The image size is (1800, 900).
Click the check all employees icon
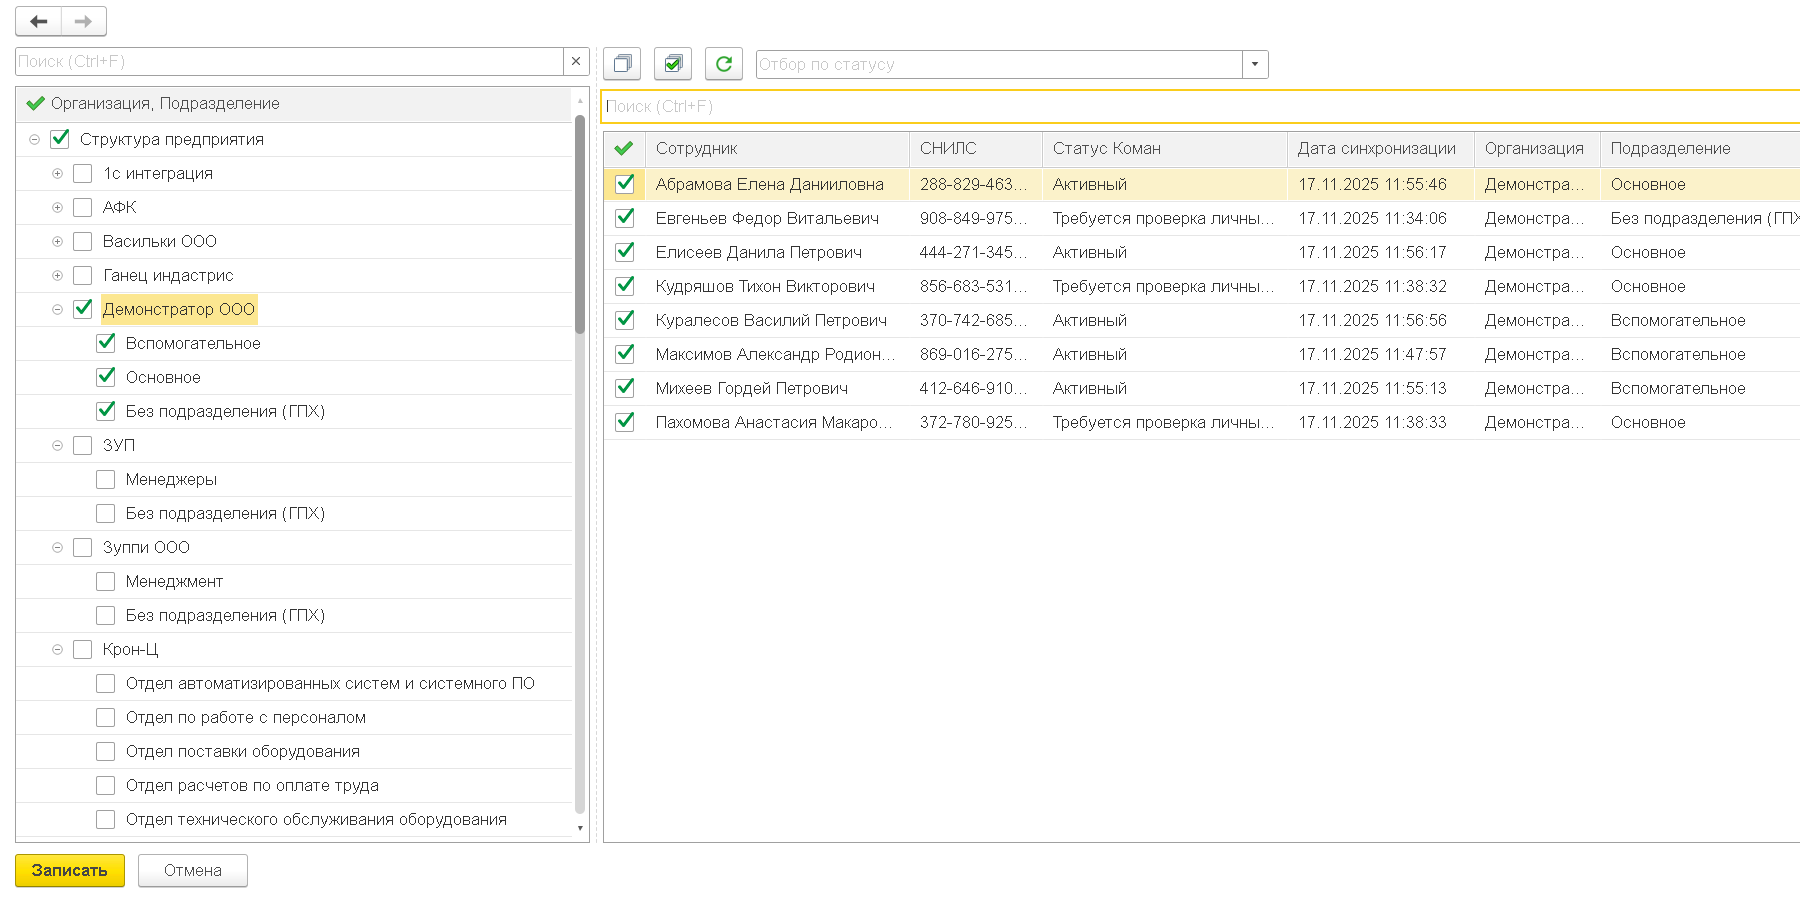[673, 64]
